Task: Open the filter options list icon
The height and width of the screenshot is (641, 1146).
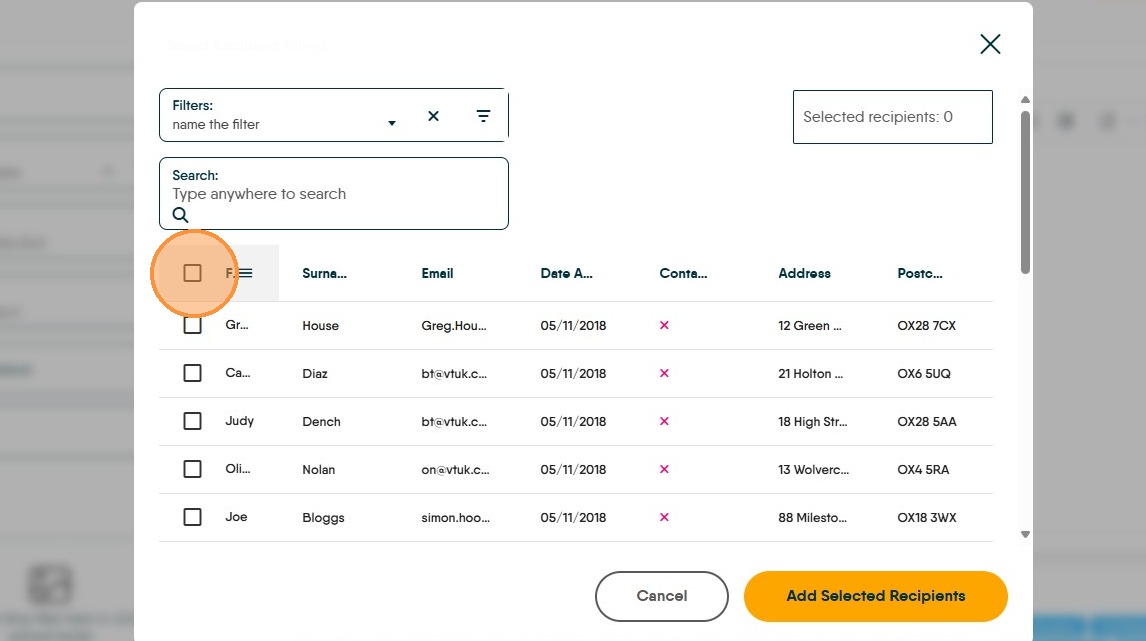Action: pos(483,116)
